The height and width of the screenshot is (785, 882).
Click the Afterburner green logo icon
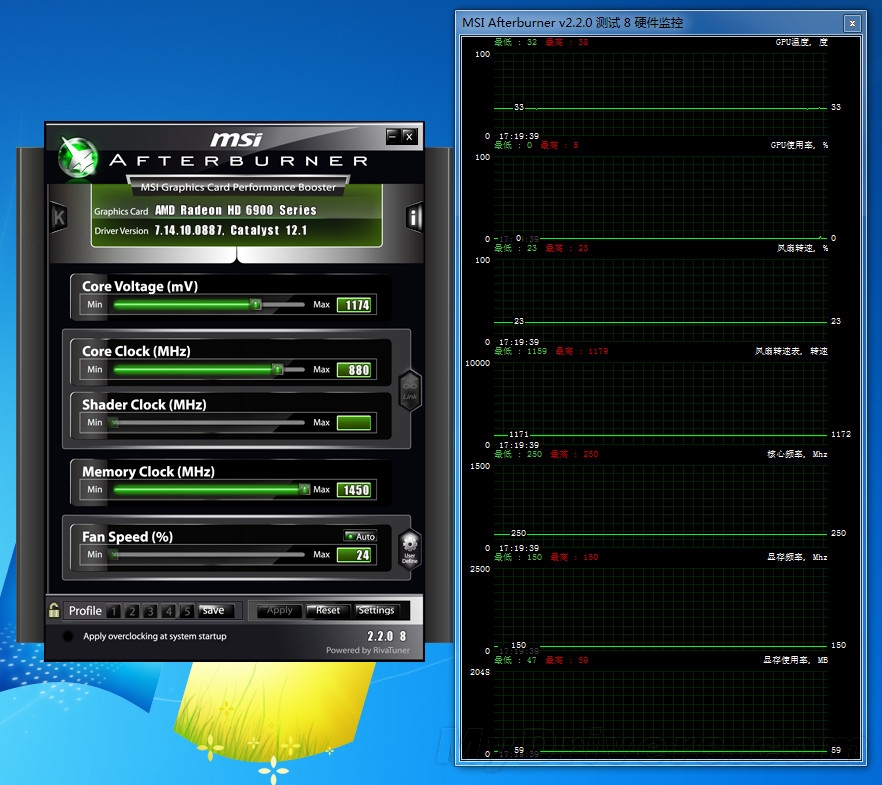[x=79, y=158]
